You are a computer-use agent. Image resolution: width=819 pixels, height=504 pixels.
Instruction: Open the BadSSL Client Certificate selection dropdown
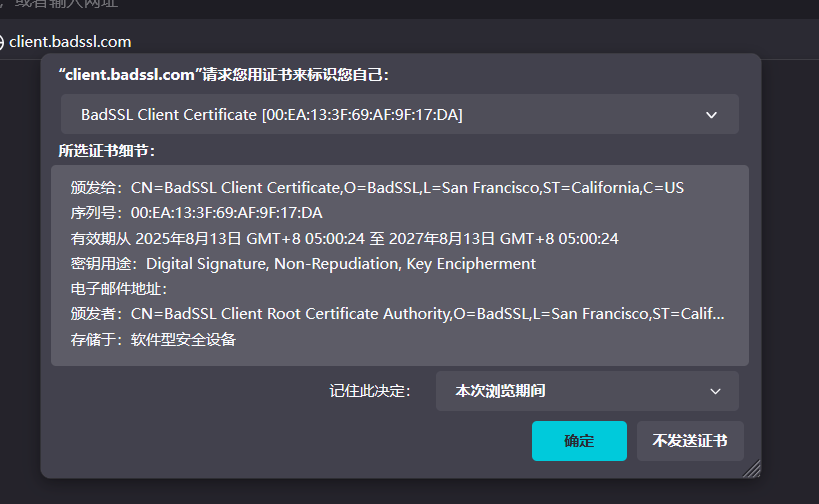(400, 114)
